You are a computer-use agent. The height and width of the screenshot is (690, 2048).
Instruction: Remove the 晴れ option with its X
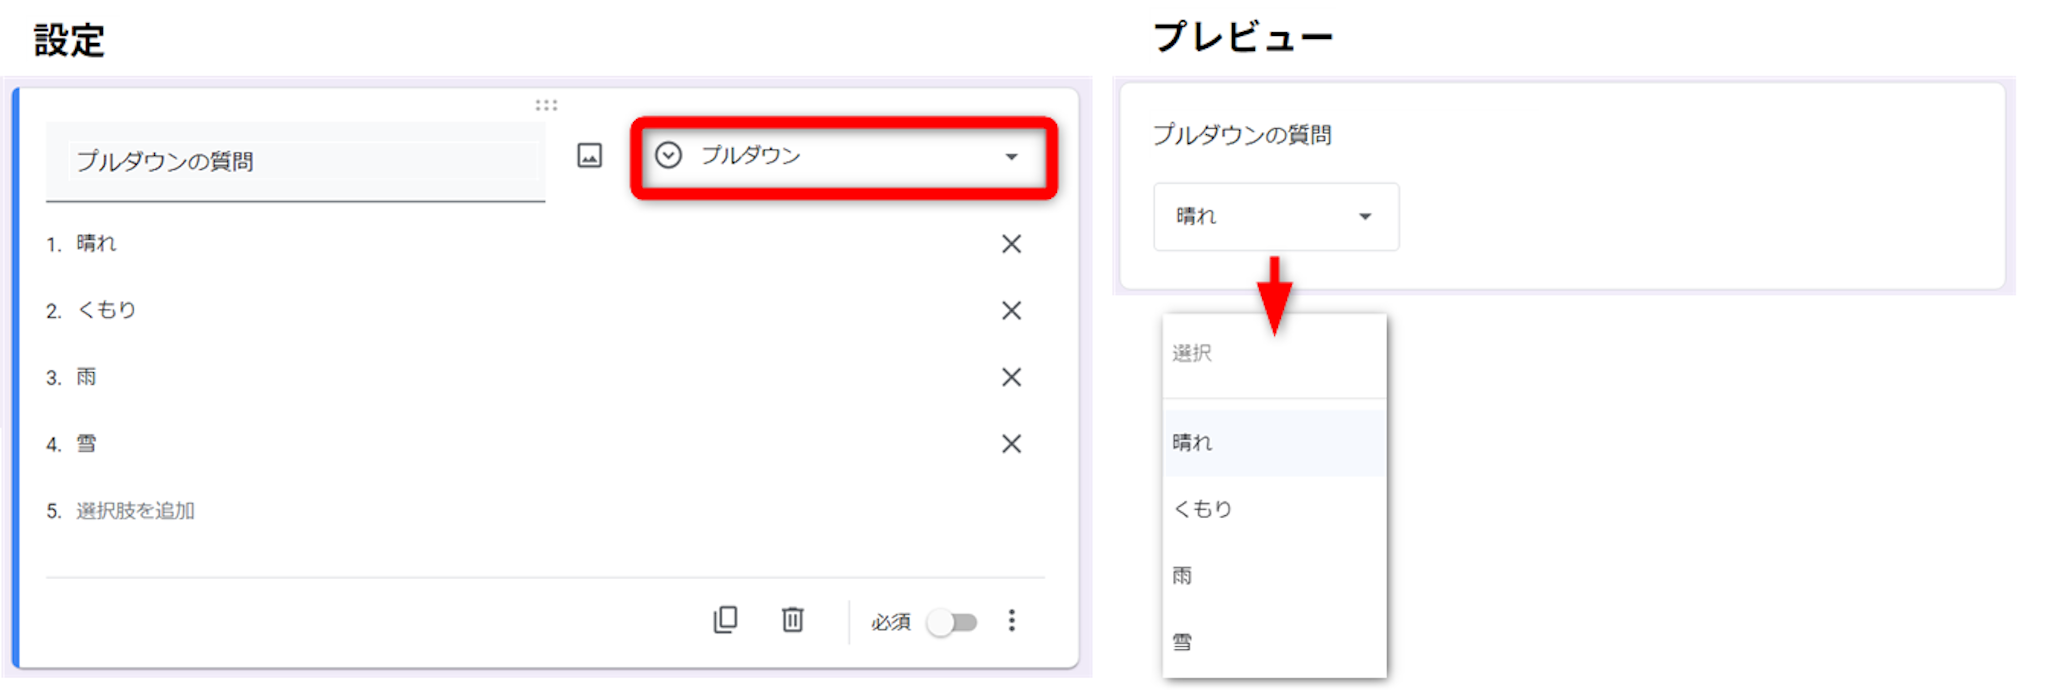(1011, 244)
